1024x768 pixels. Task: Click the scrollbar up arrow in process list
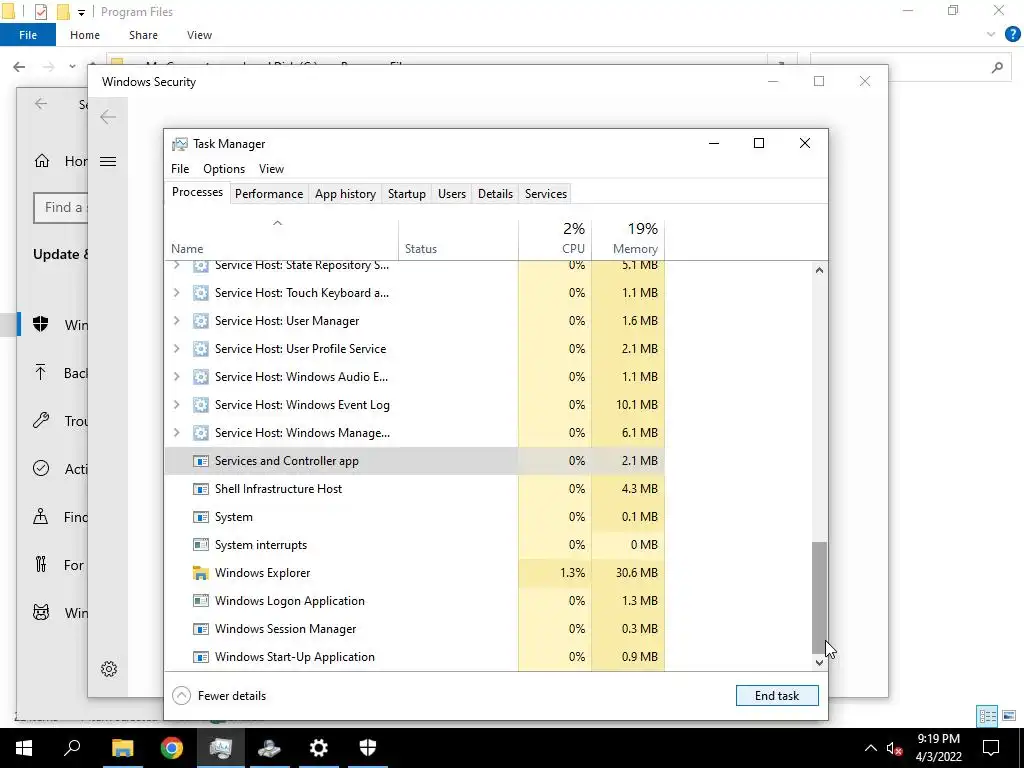click(819, 270)
